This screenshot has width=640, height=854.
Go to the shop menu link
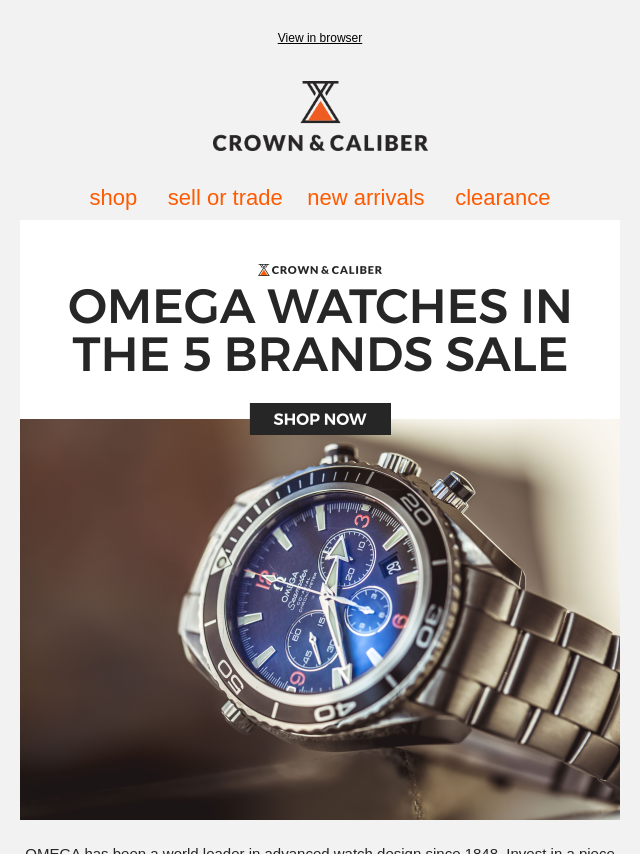point(113,197)
